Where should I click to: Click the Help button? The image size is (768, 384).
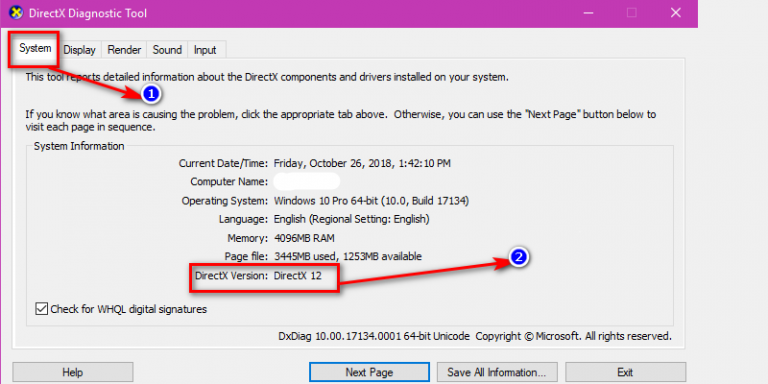(x=72, y=372)
